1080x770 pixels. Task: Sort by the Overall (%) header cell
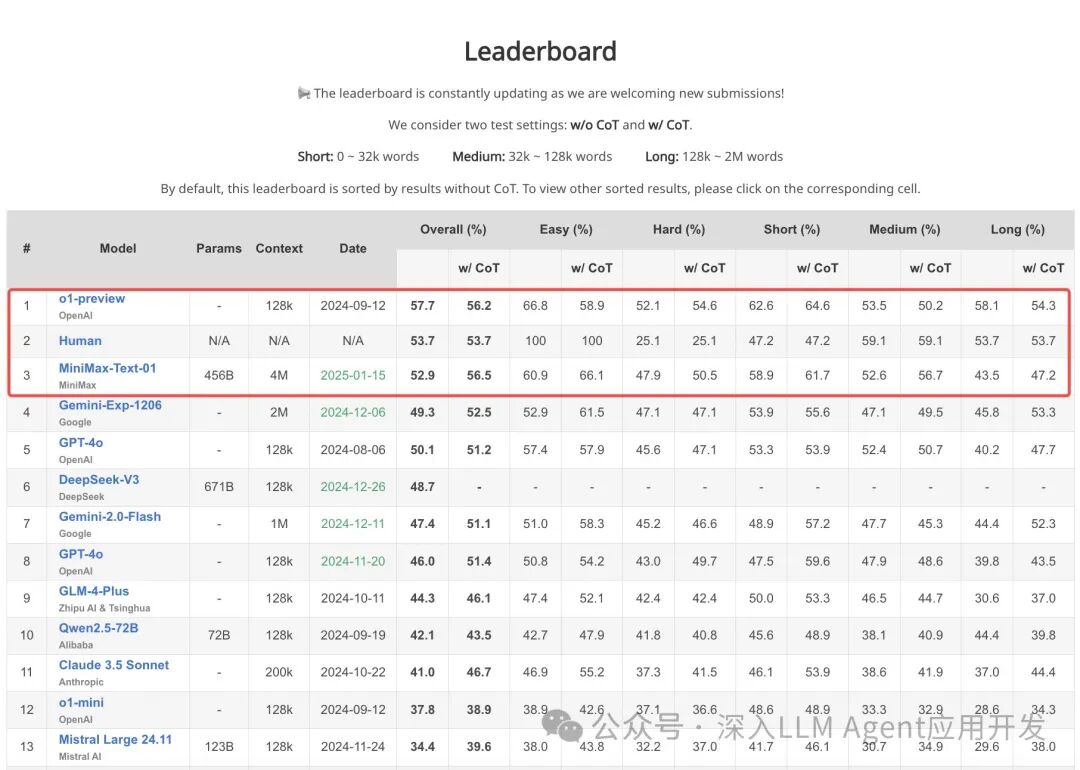453,229
